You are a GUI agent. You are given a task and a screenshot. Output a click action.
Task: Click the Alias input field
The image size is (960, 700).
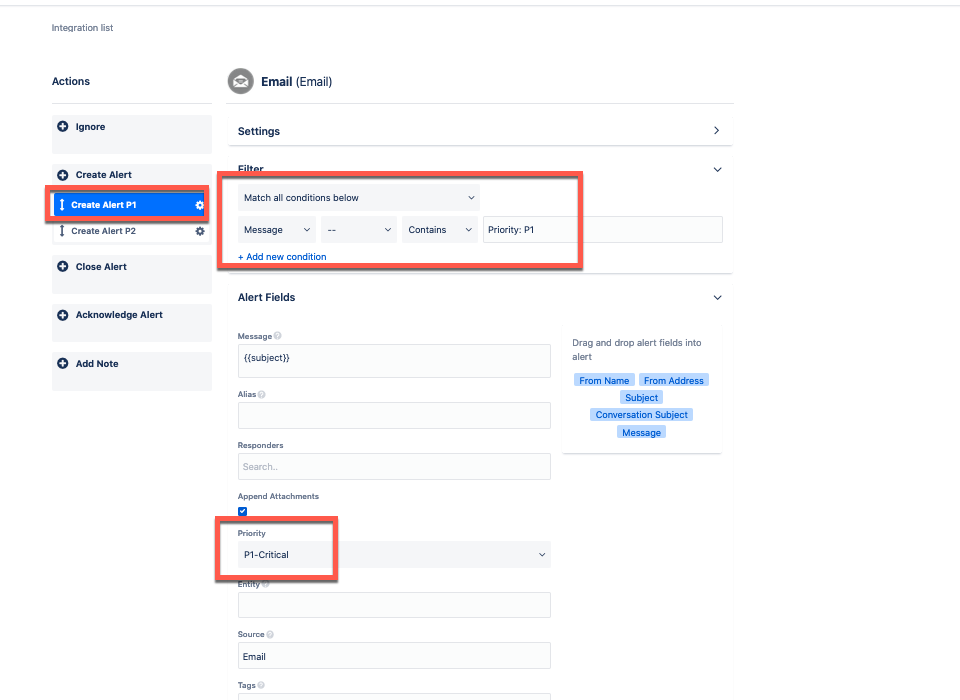394,415
